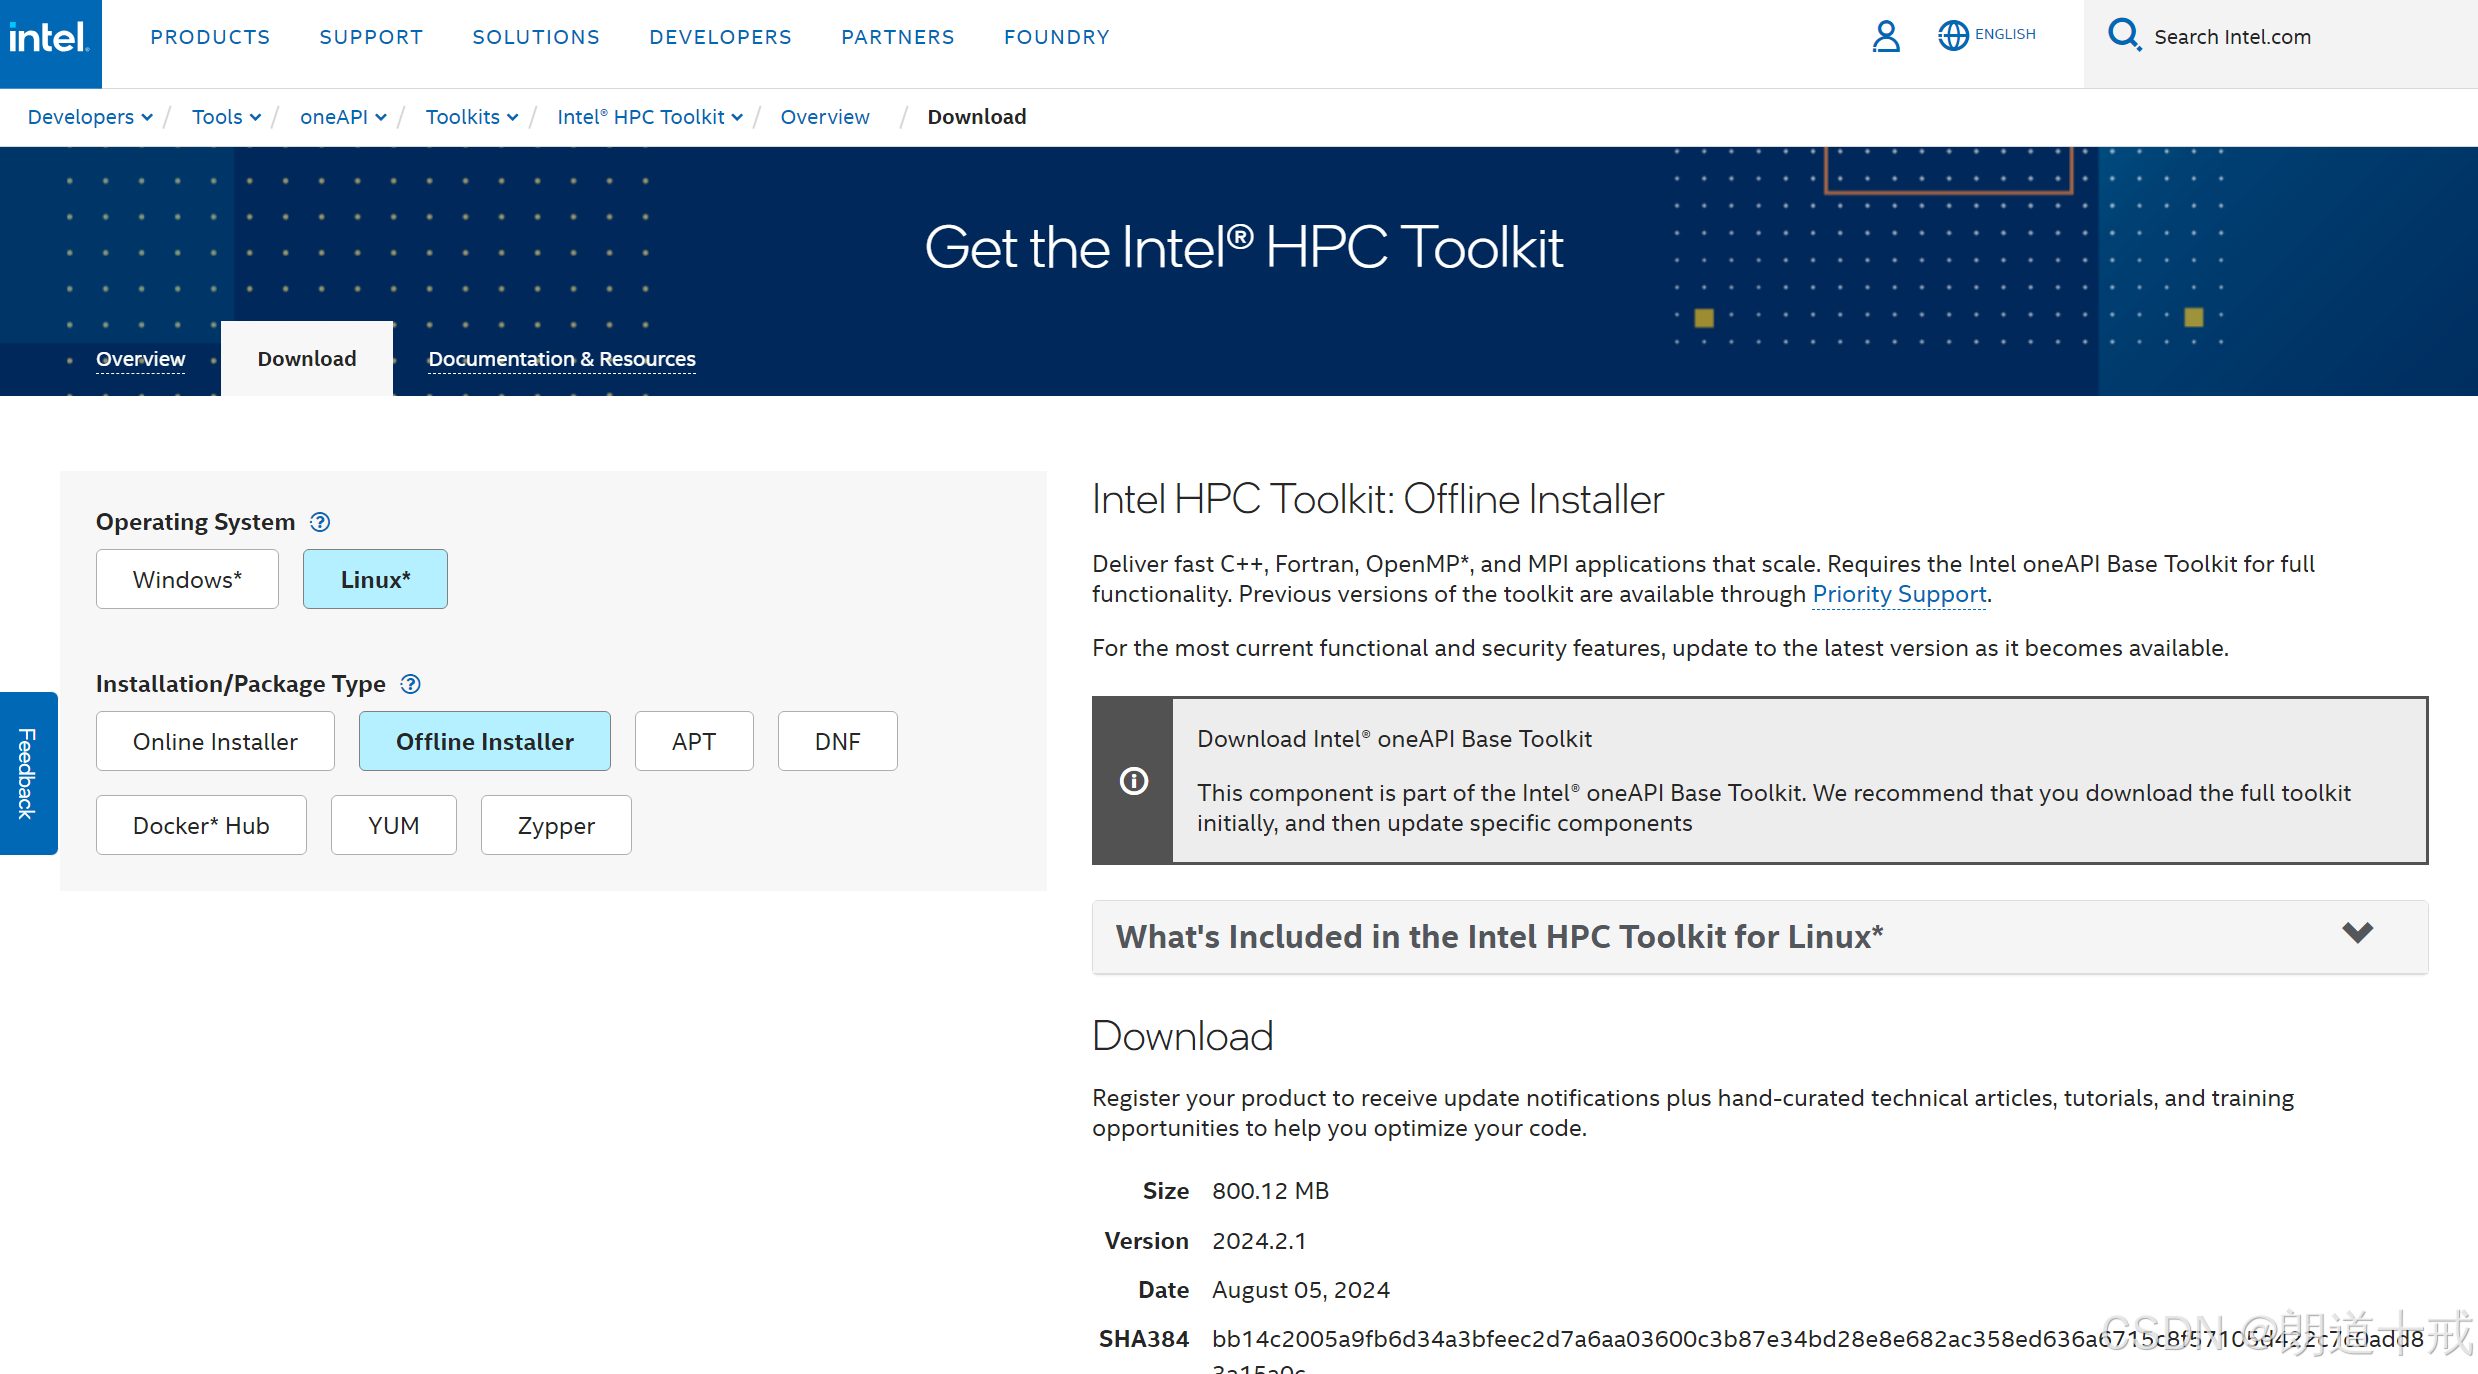This screenshot has width=2478, height=1374.
Task: Select Download tab in banner
Action: pos(307,359)
